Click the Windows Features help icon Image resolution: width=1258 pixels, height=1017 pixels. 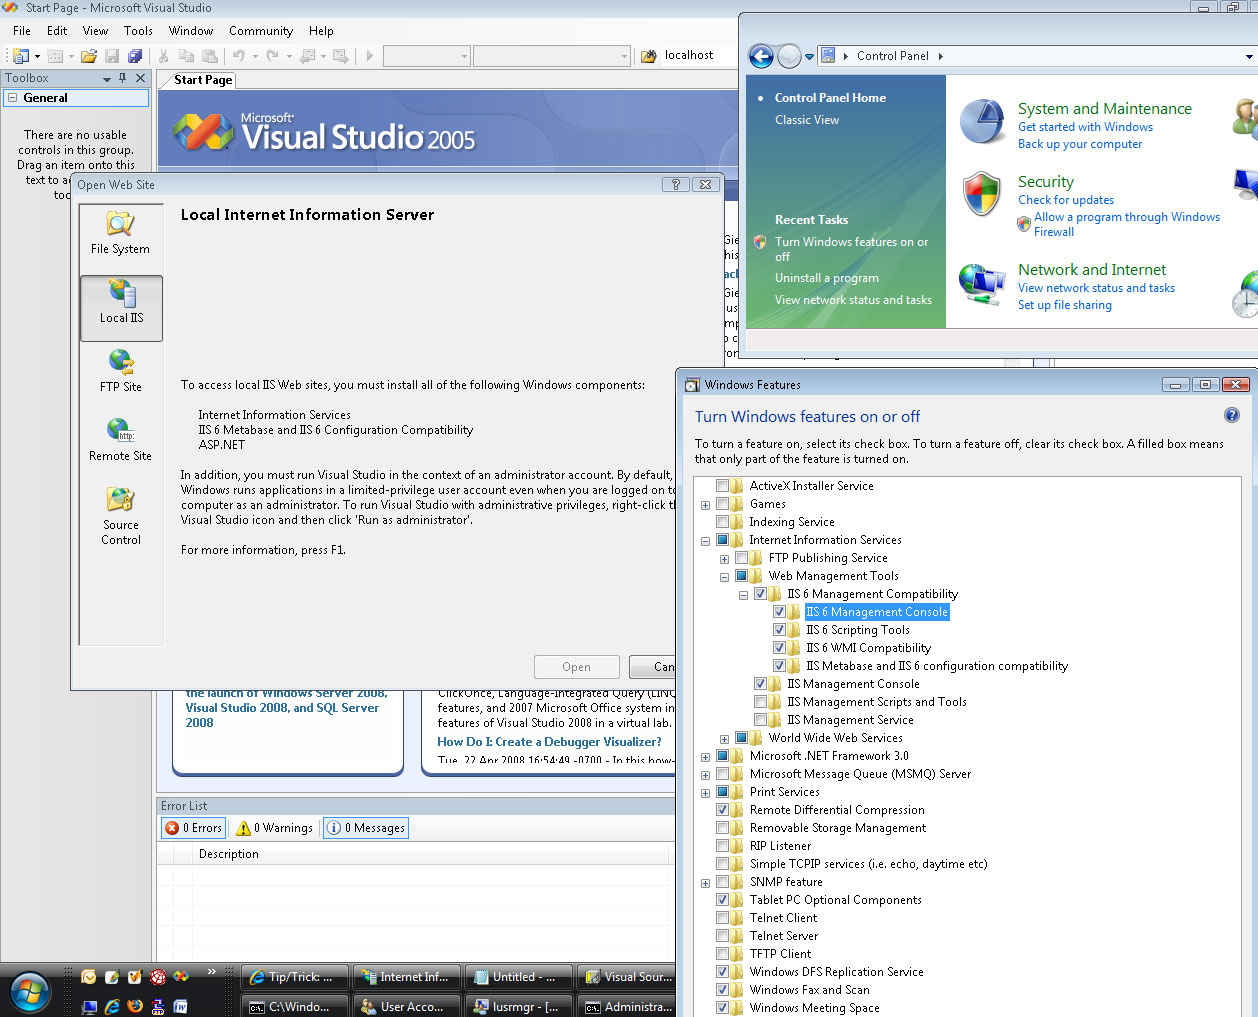coord(1232,415)
